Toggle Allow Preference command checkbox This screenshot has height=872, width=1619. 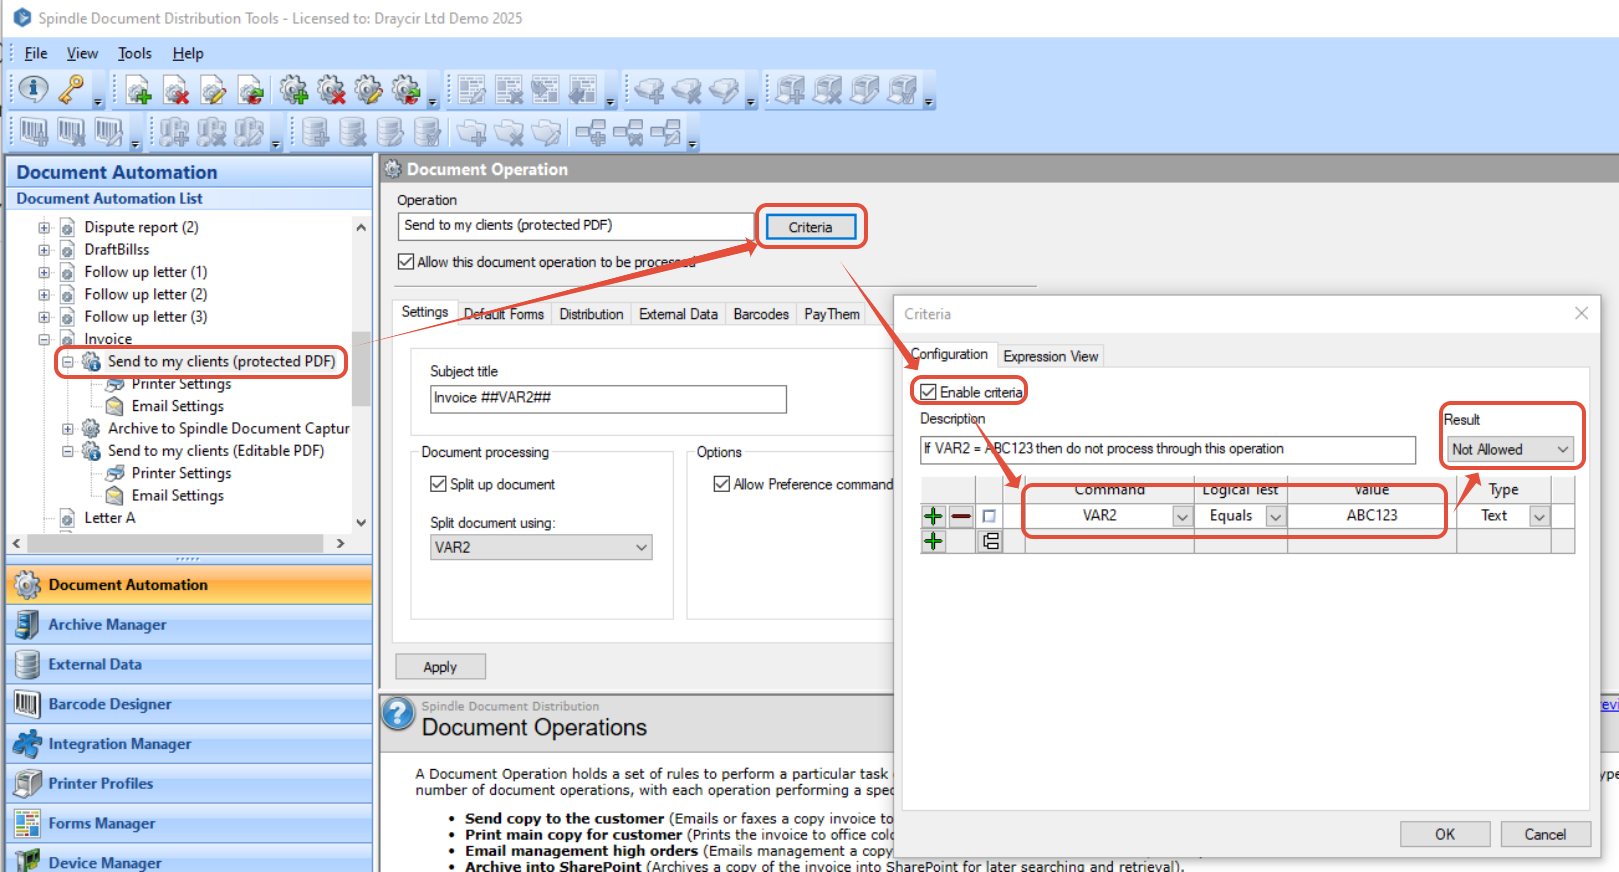click(722, 484)
